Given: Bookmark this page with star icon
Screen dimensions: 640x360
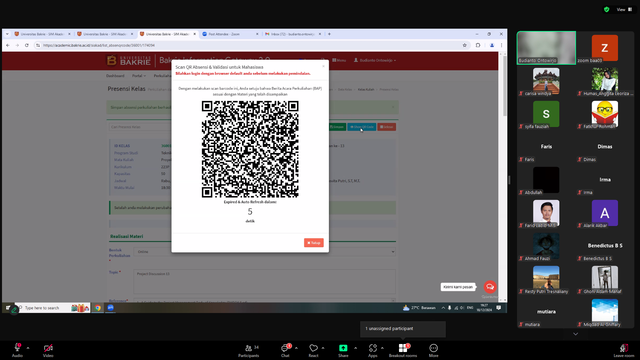Looking at the screenshot, I should coord(464,45).
